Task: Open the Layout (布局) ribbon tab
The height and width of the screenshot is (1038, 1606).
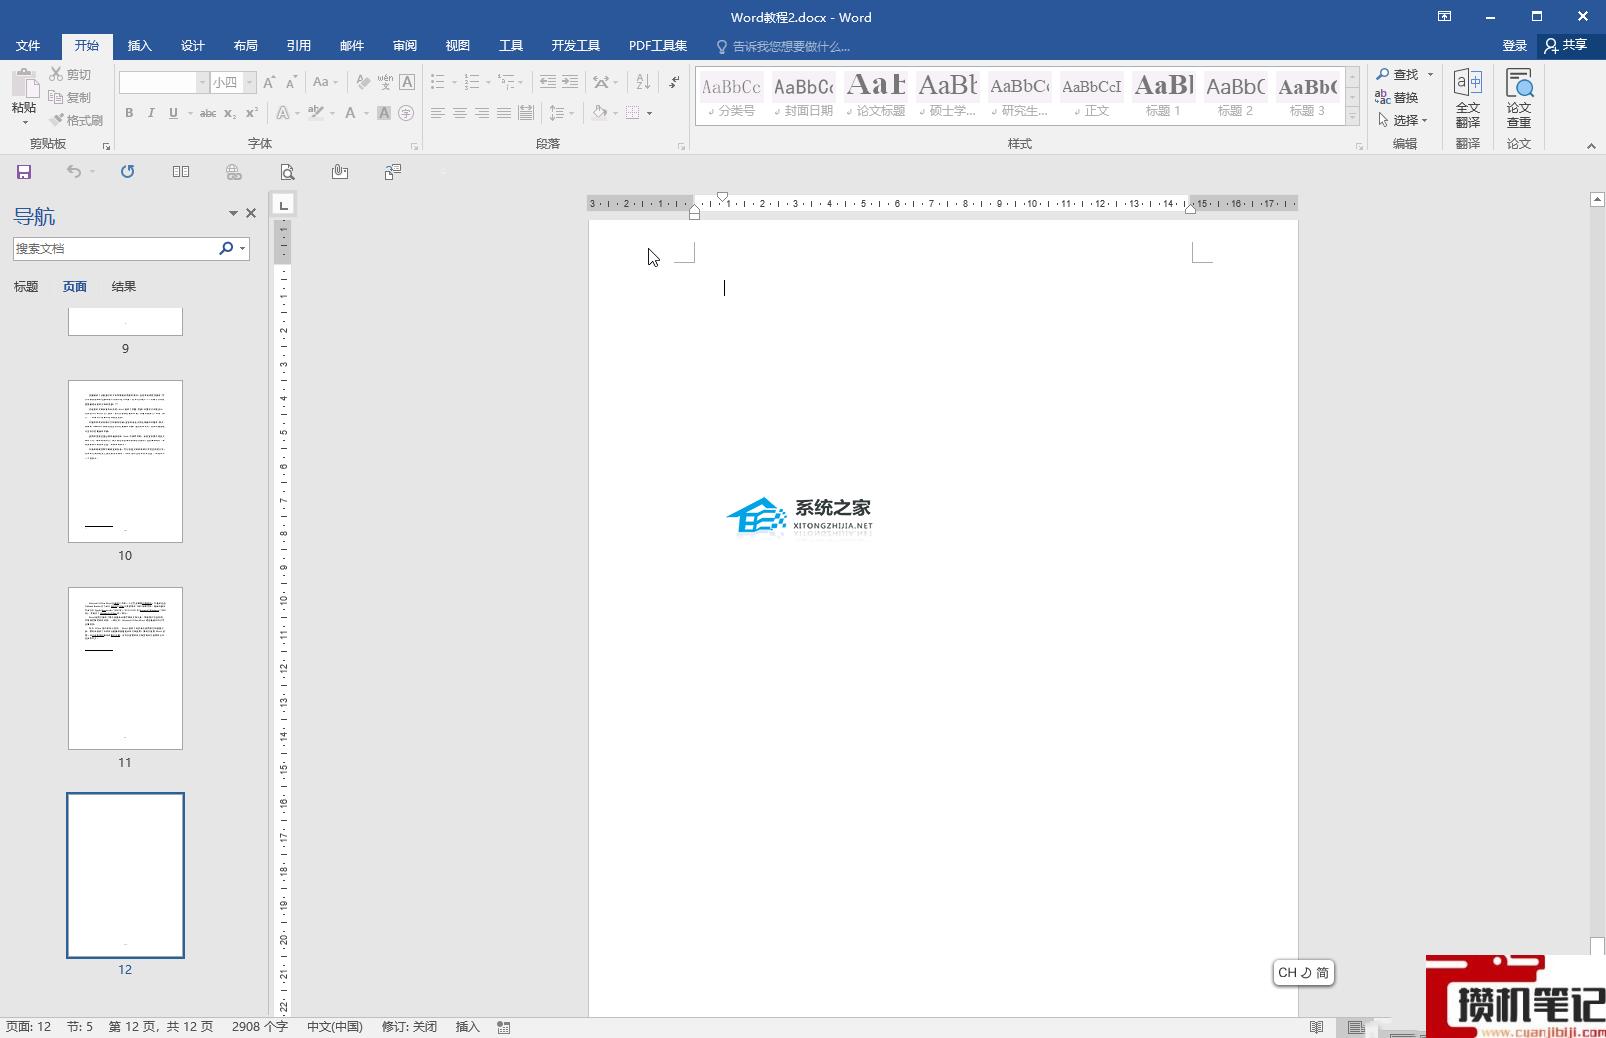Action: coord(245,46)
